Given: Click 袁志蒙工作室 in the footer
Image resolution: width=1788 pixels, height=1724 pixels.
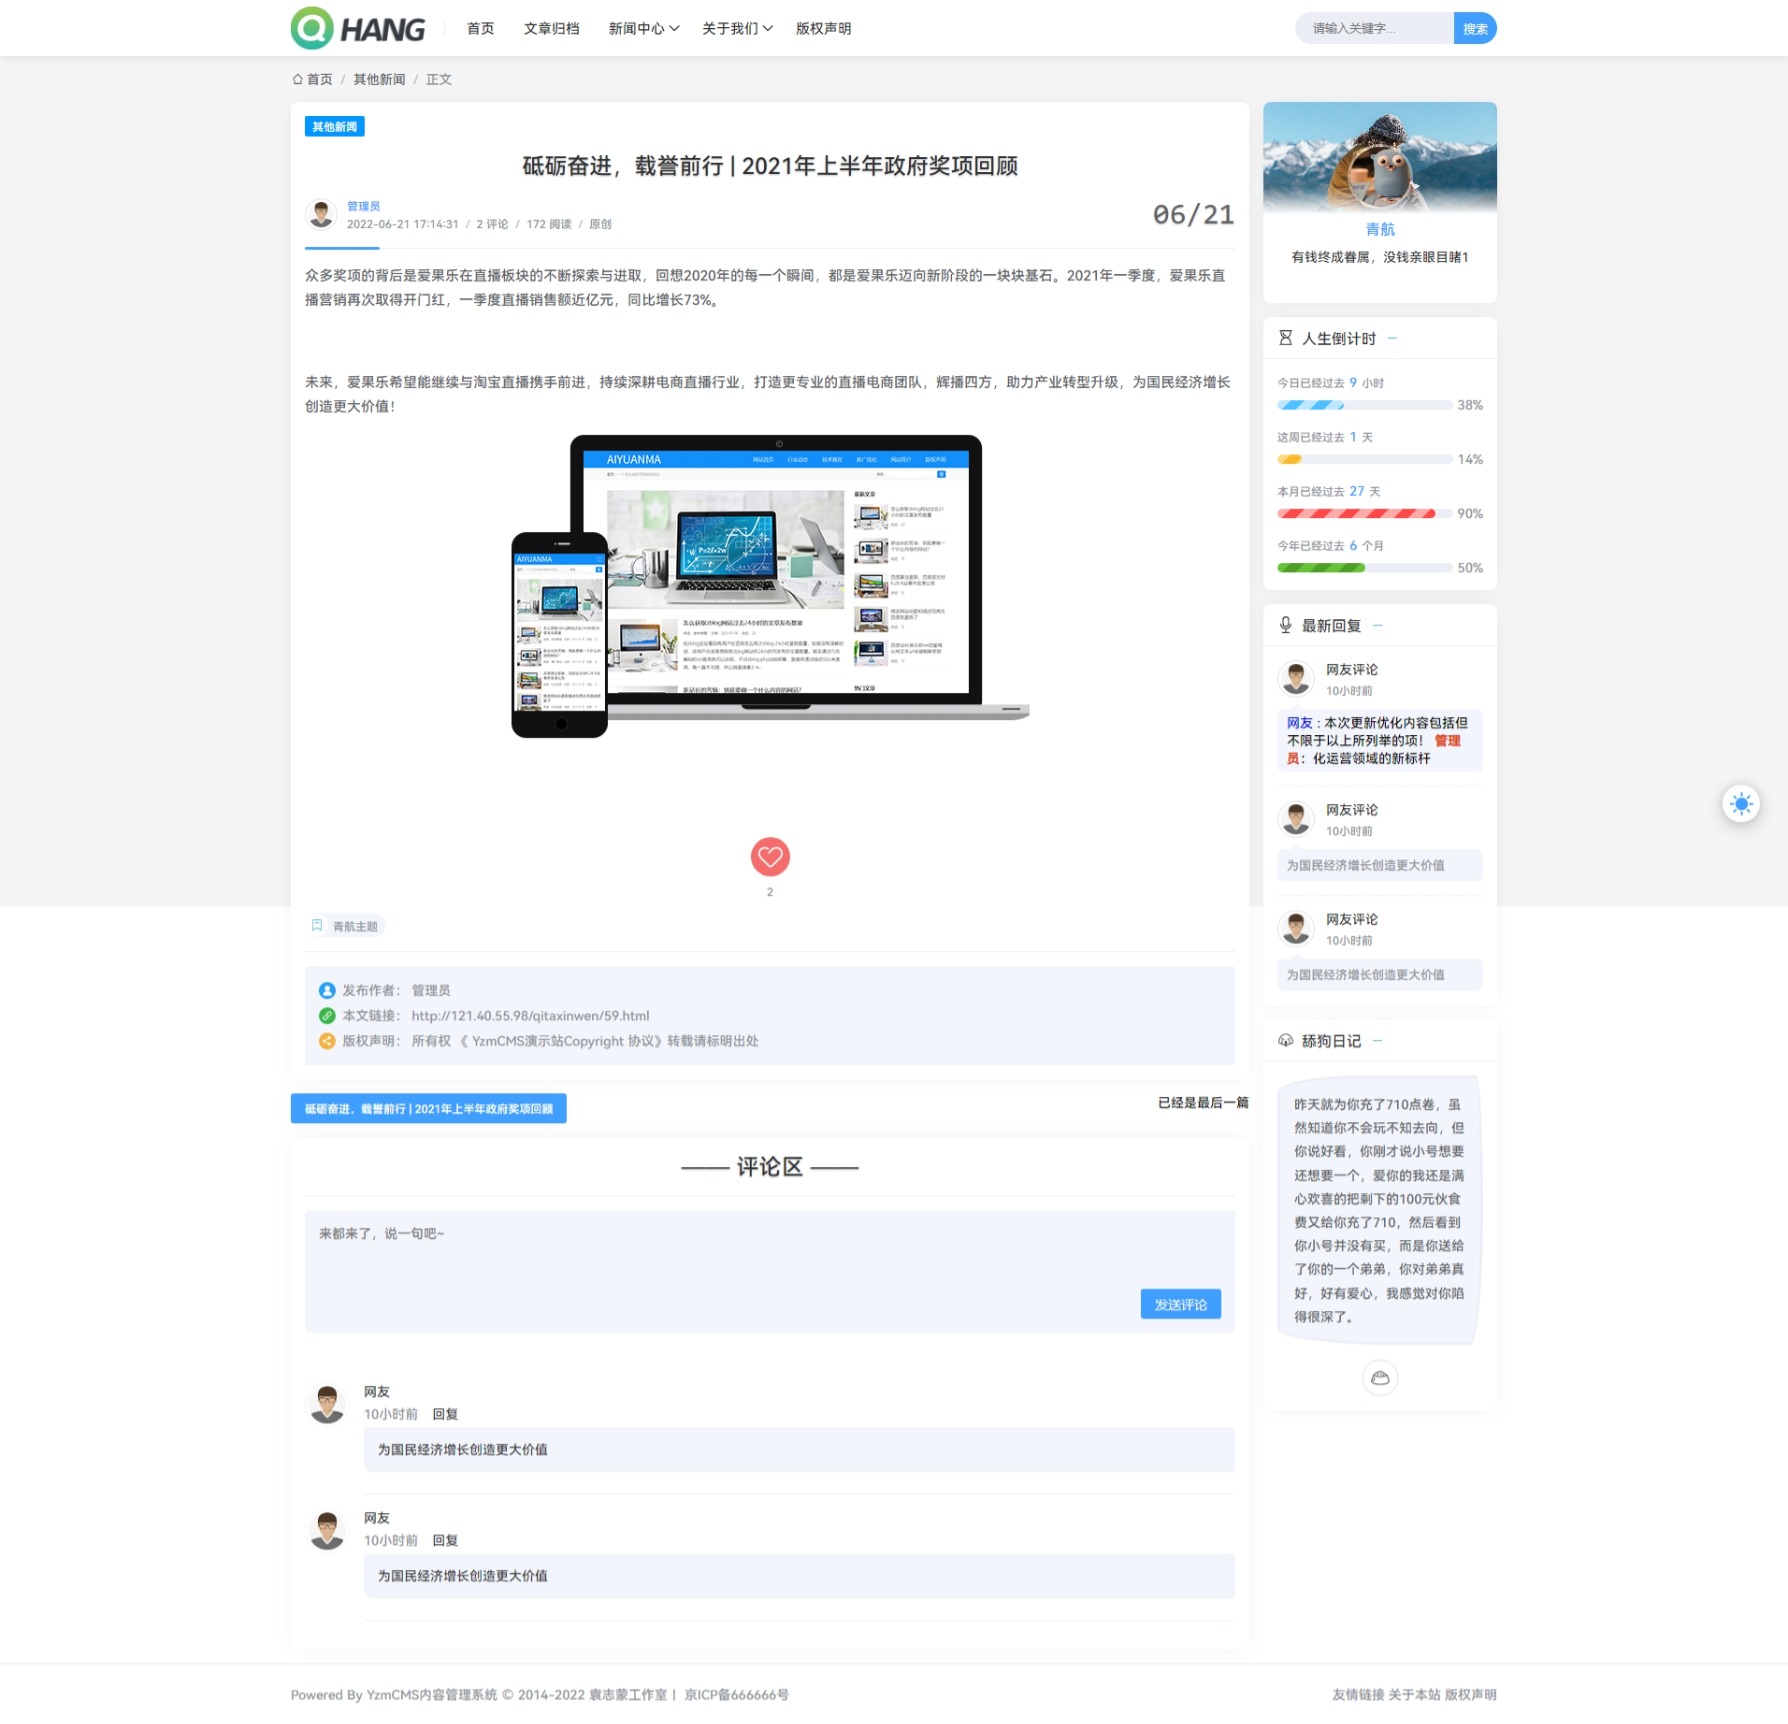Looking at the screenshot, I should pos(627,1694).
